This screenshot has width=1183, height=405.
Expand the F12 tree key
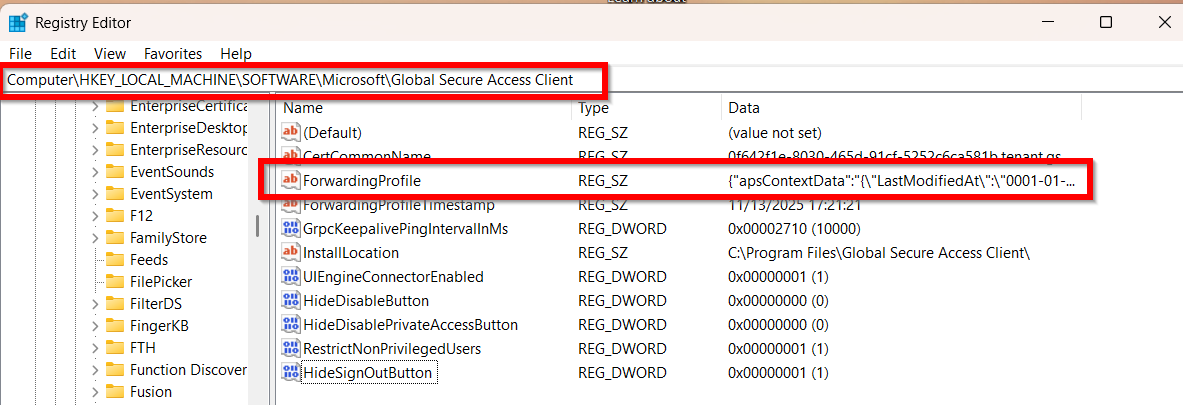pyautogui.click(x=95, y=216)
